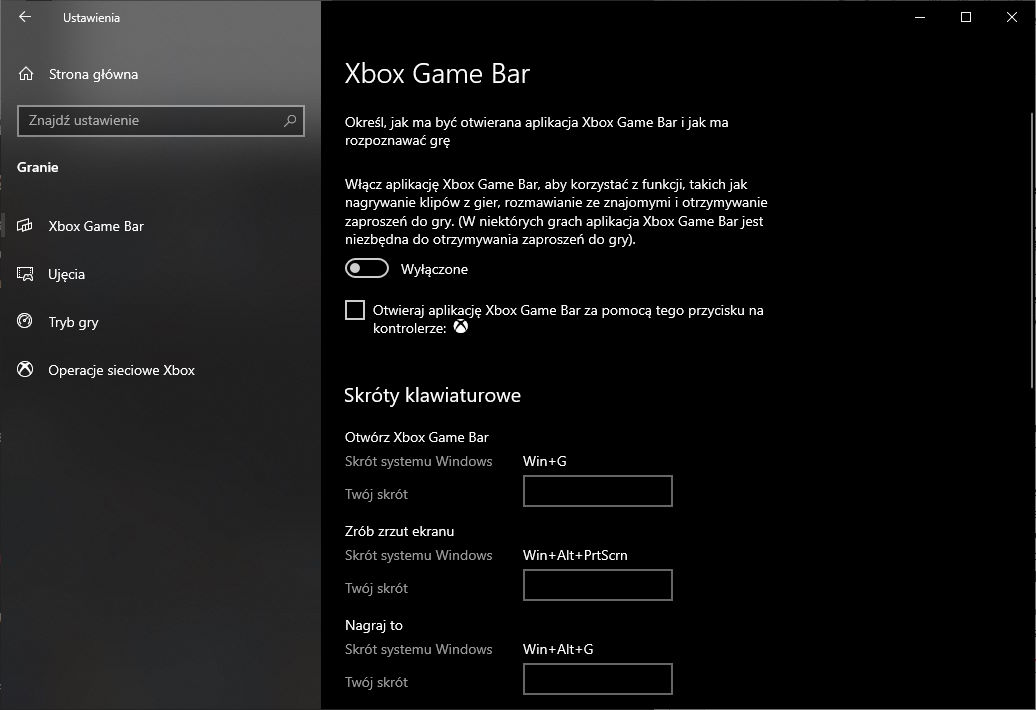Click the Xbox Game Bar sidebar icon
The width and height of the screenshot is (1036, 710).
point(26,226)
